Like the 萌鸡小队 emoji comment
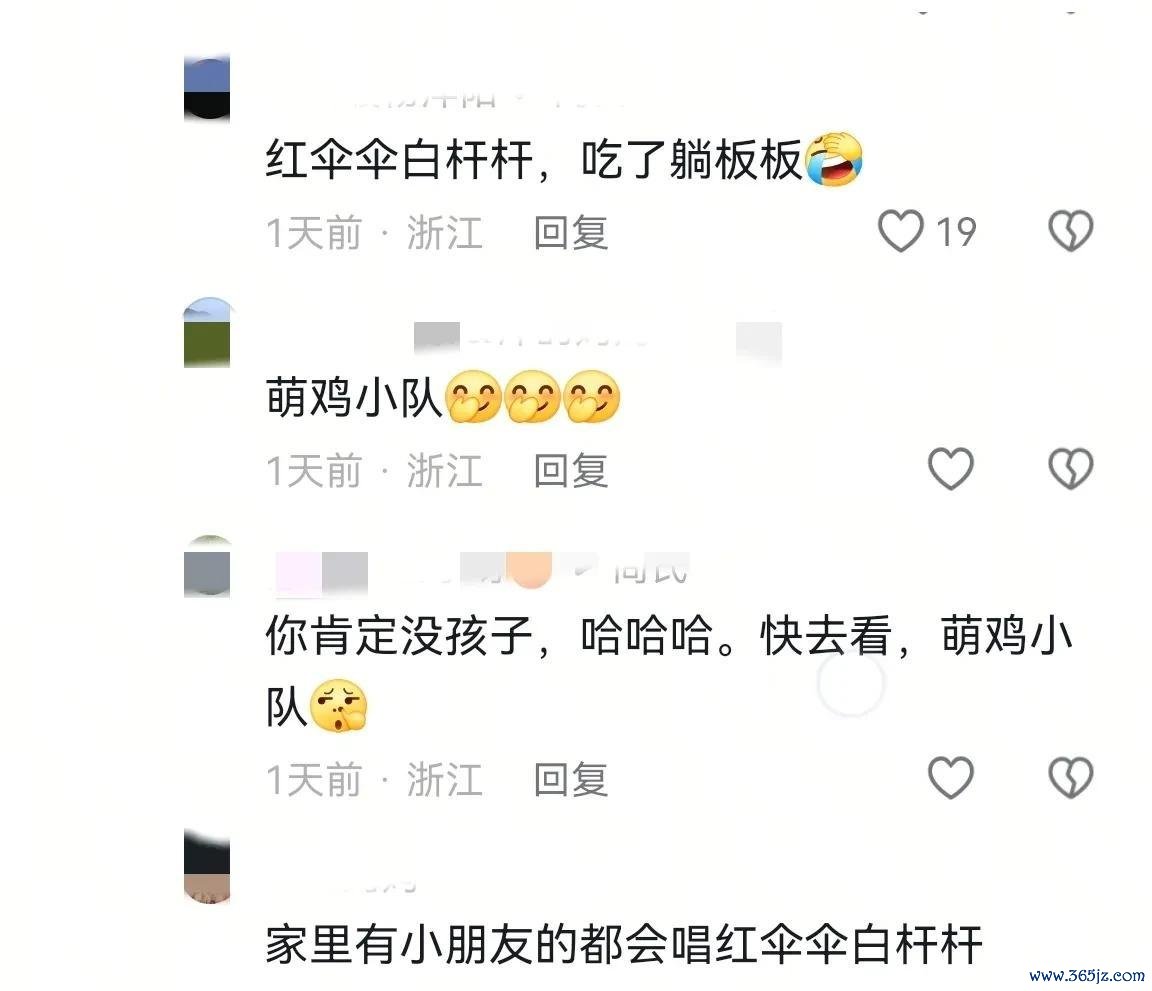 pos(951,469)
